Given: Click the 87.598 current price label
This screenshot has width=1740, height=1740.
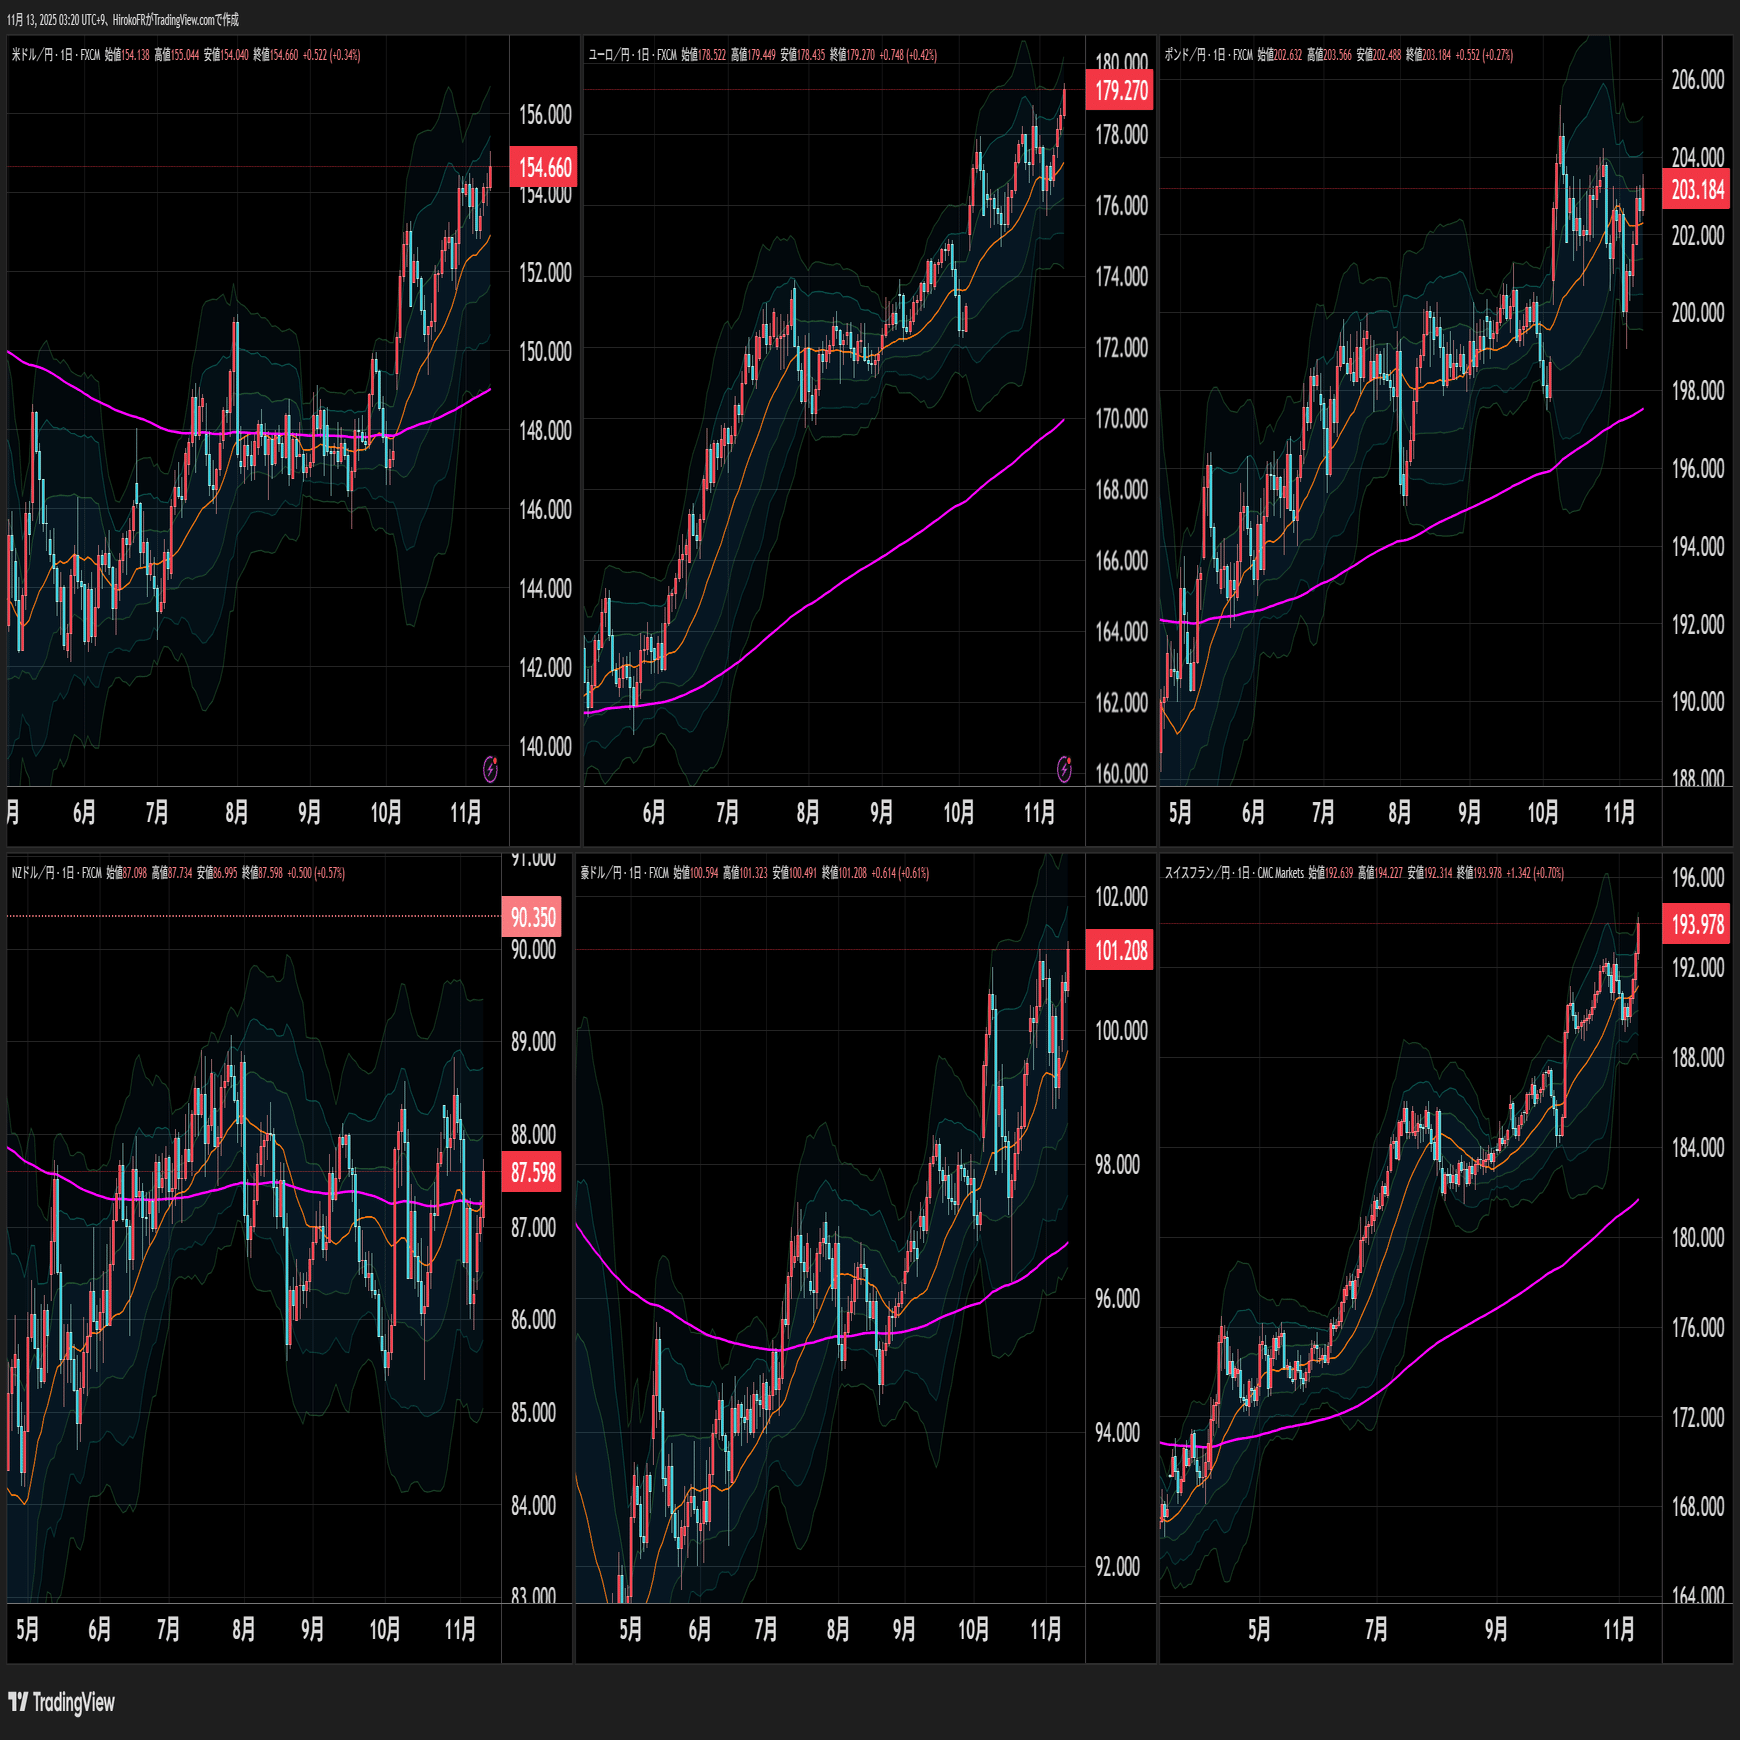Looking at the screenshot, I should coord(532,1172).
